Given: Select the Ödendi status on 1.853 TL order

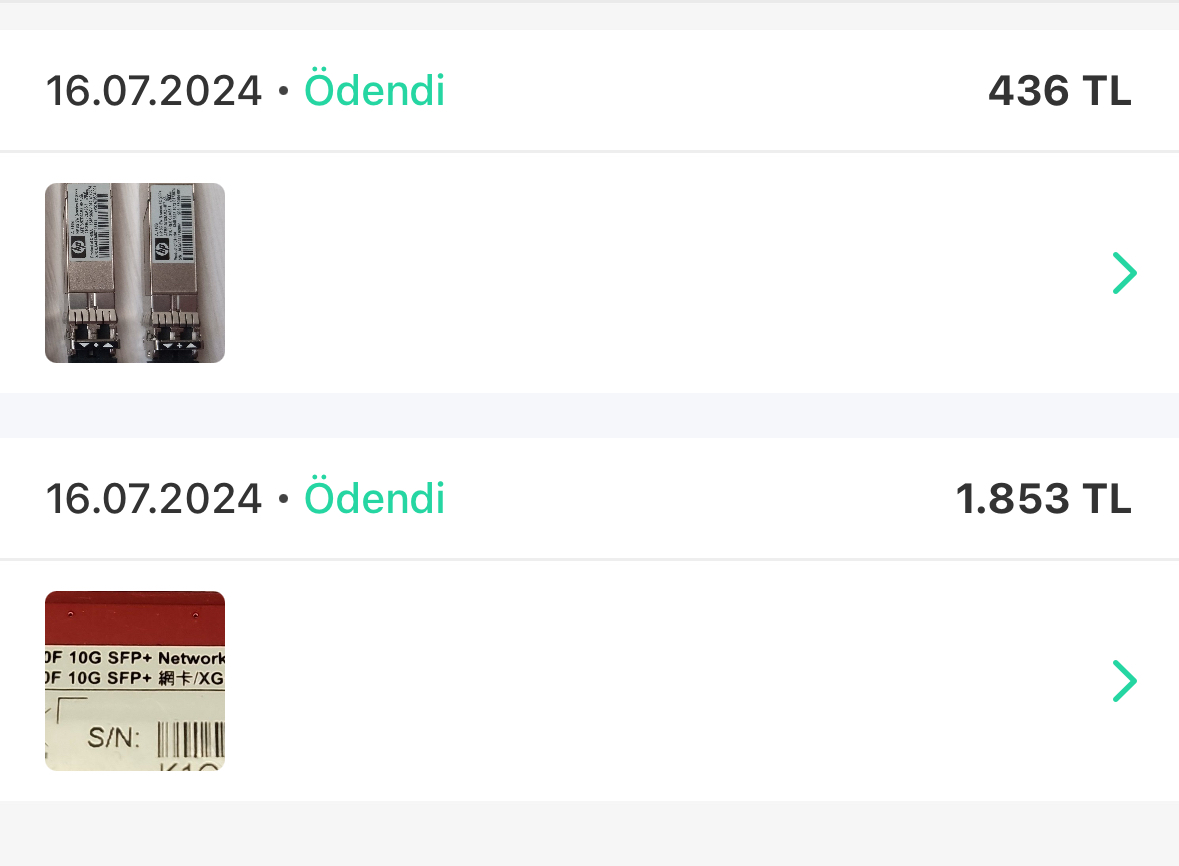Looking at the screenshot, I should (374, 498).
